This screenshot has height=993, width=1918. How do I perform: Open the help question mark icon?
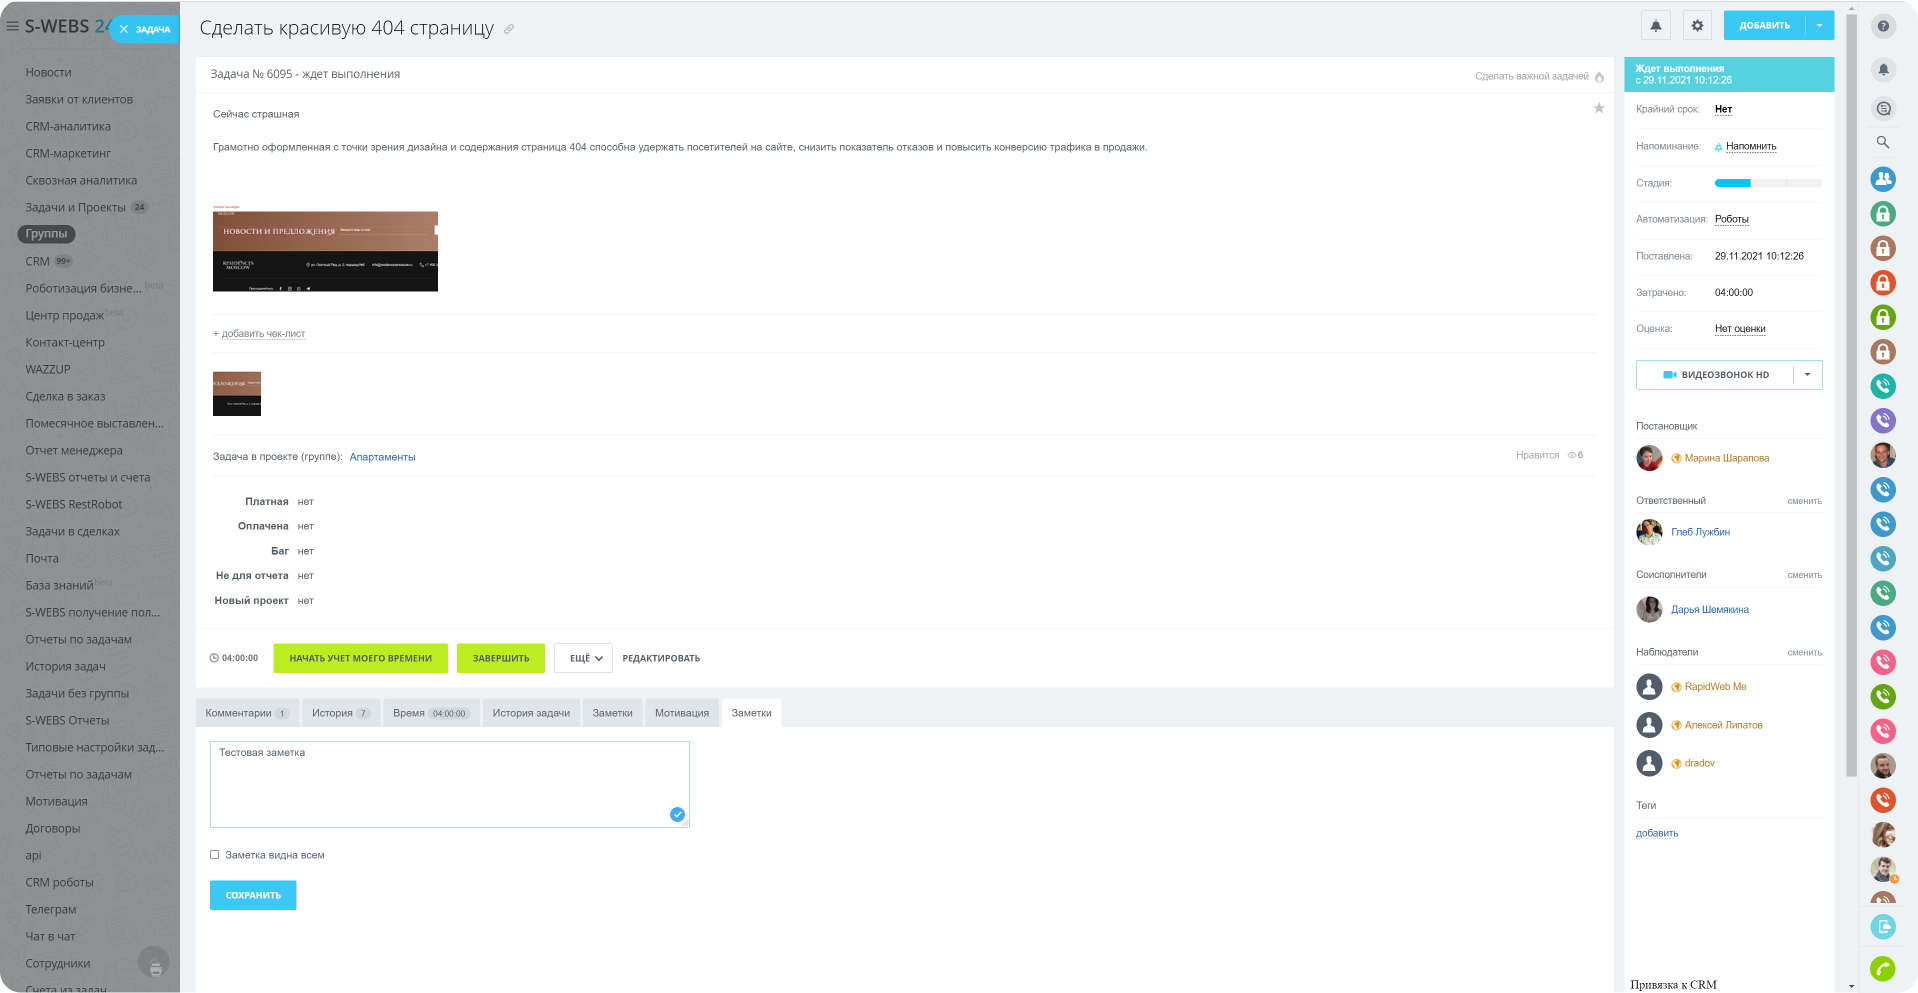point(1883,26)
